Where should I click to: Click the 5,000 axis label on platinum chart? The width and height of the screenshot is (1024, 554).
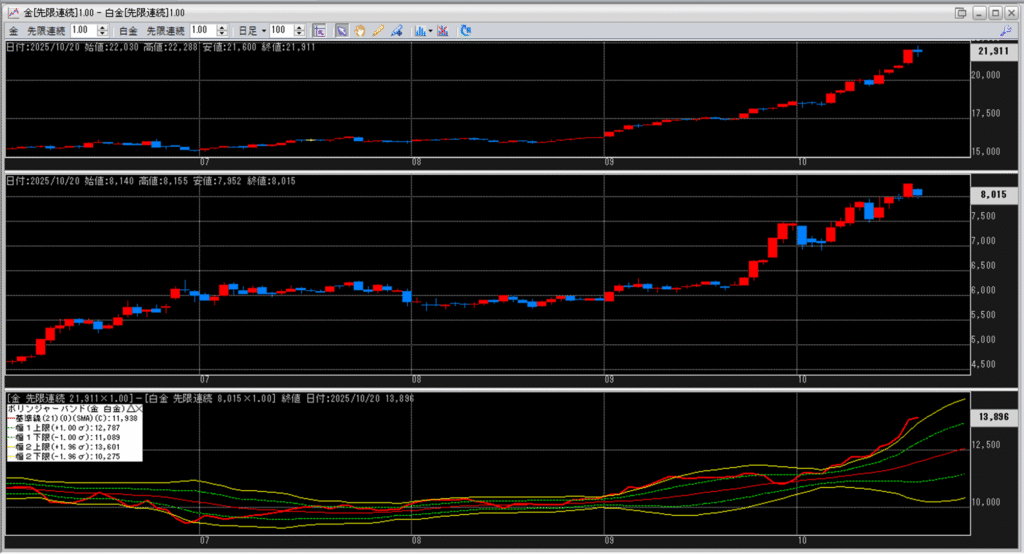click(x=984, y=340)
